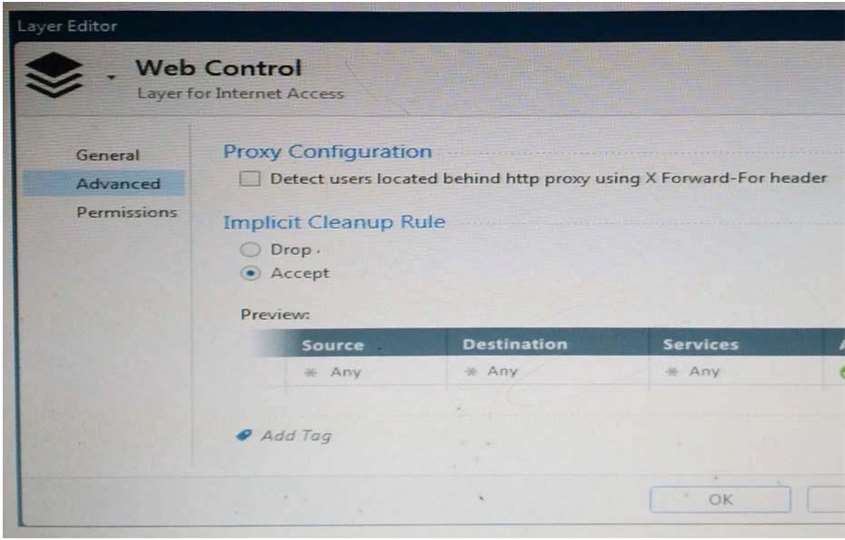Click the Add Tag link
This screenshot has height=540, width=845.
[296, 435]
